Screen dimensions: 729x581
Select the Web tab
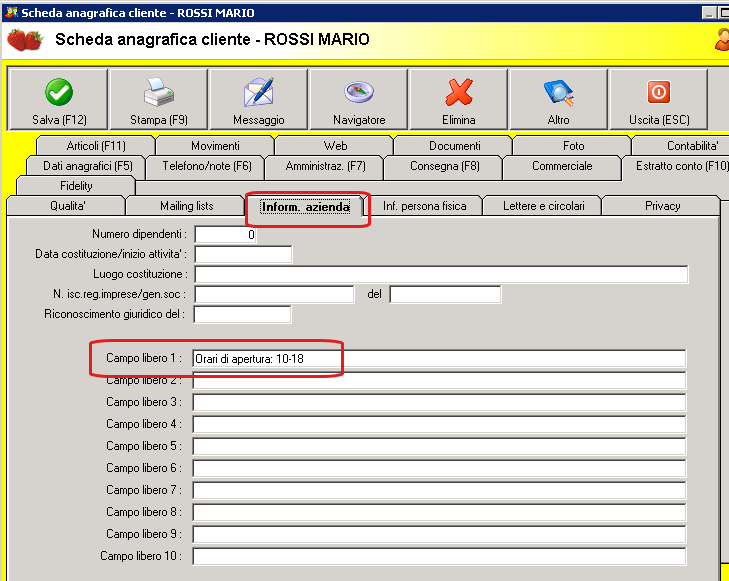pyautogui.click(x=335, y=146)
